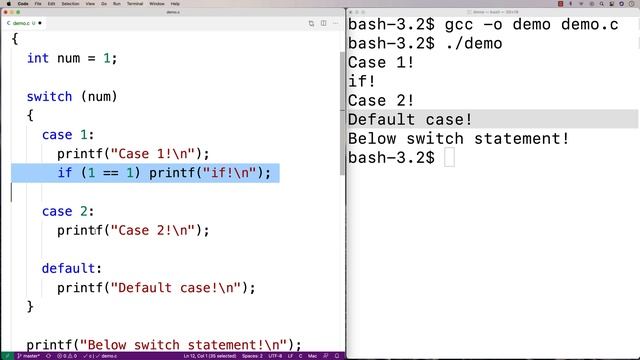Click the 'Case 2!' terminal output

point(381,101)
